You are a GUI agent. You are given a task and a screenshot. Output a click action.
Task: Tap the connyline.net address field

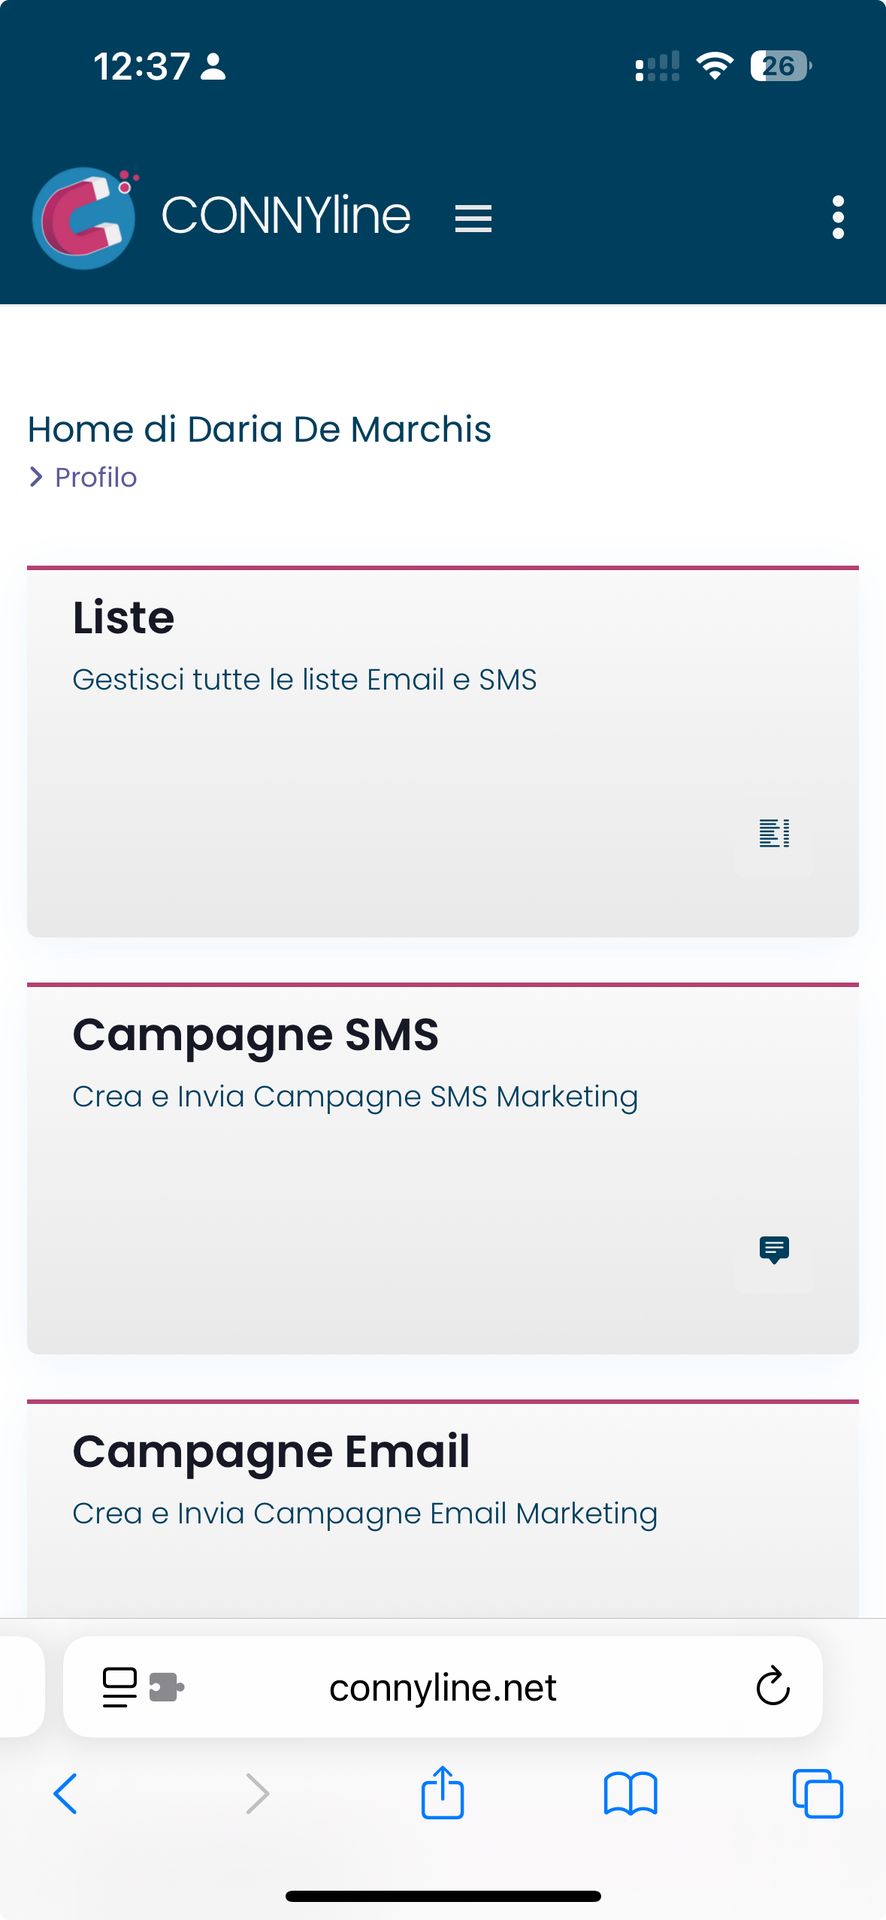pos(443,1687)
